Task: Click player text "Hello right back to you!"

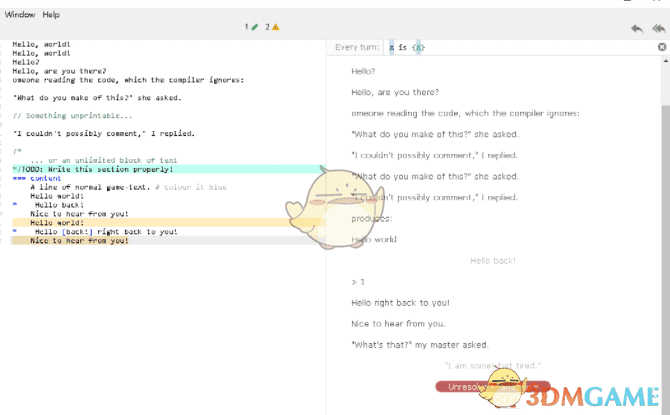Action: (x=400, y=303)
